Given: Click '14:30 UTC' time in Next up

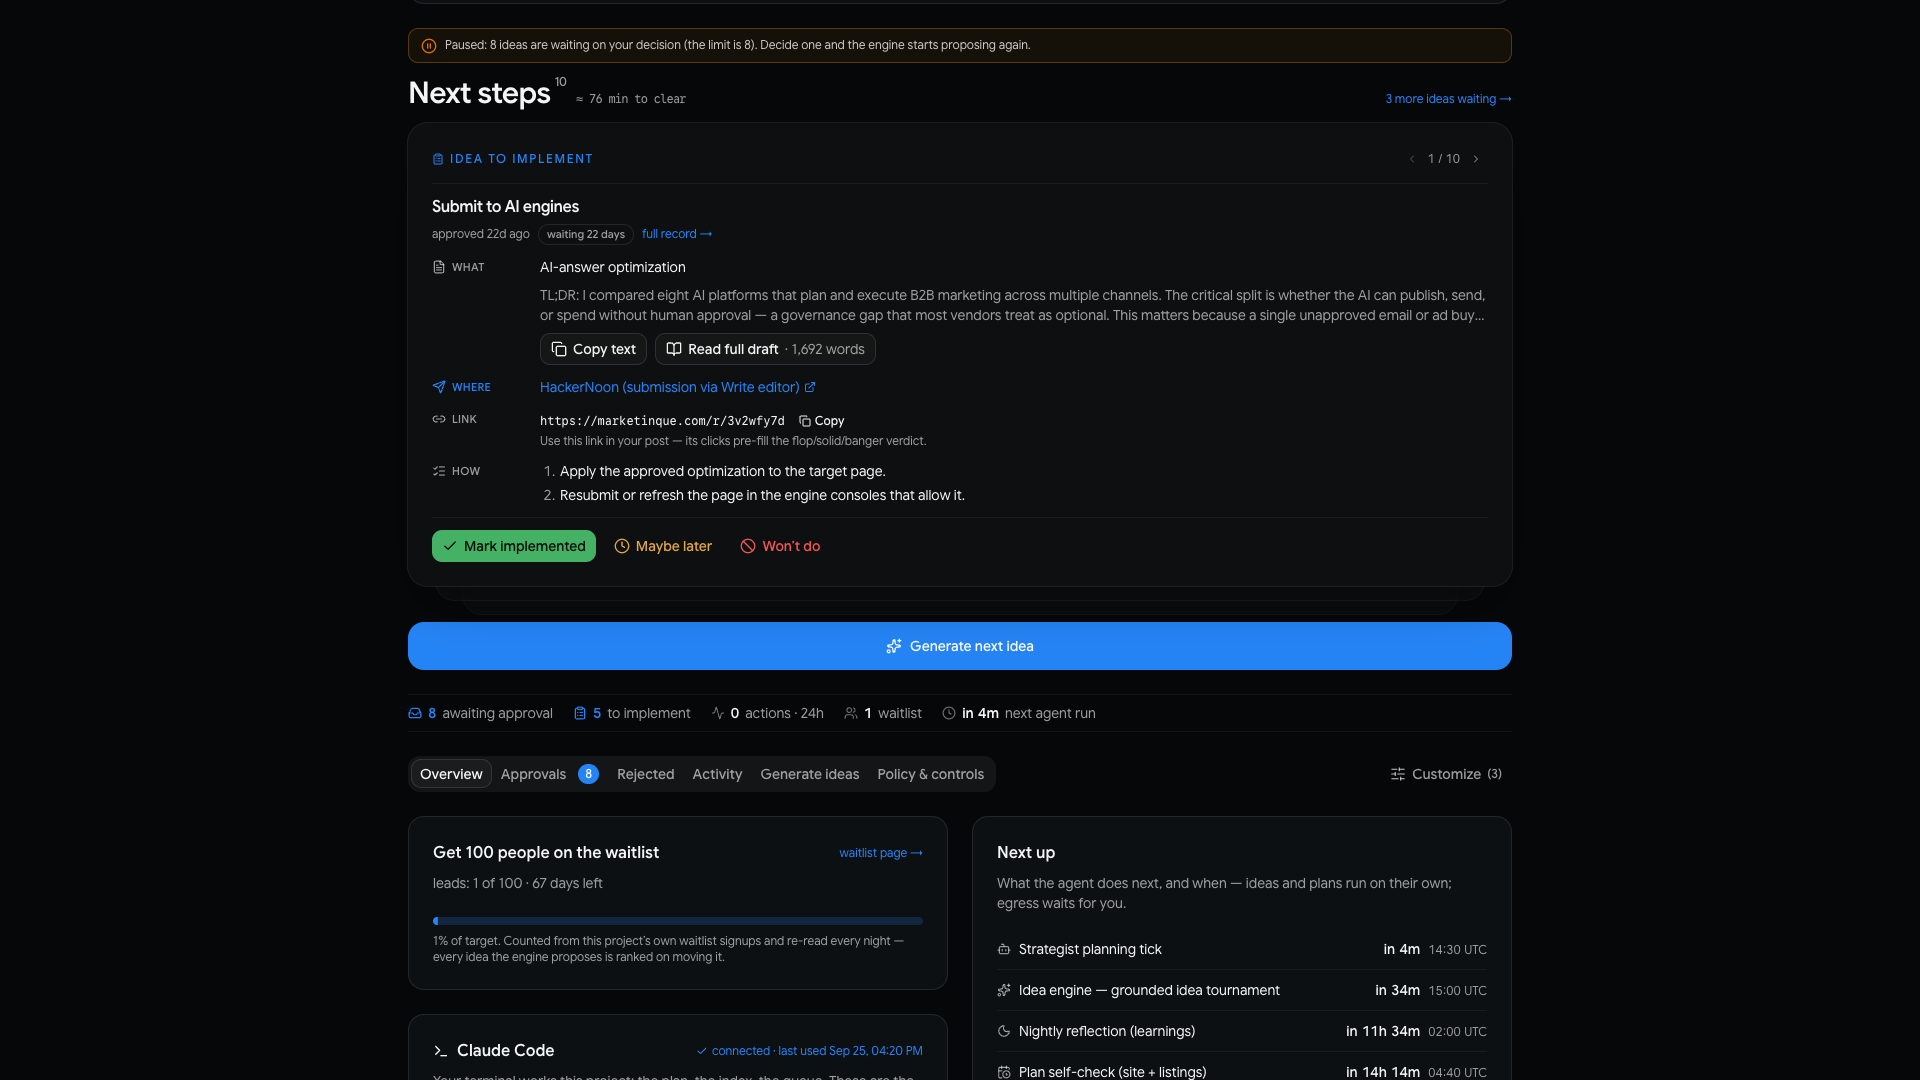Looking at the screenshot, I should tap(1457, 950).
